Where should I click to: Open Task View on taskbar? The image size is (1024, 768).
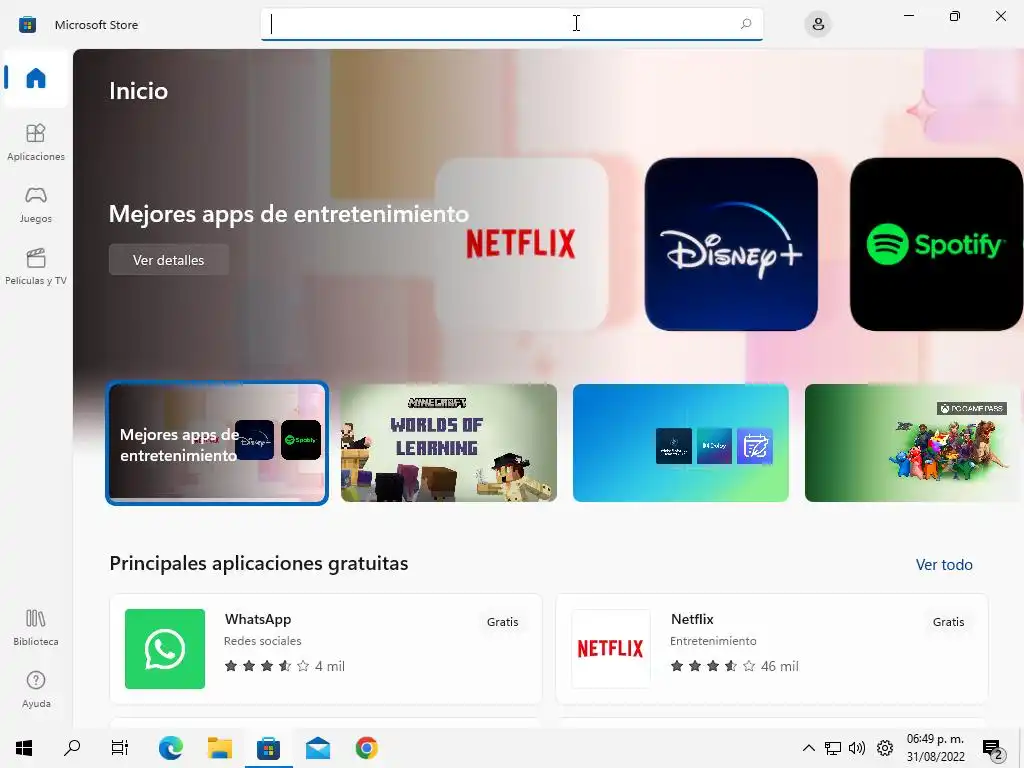[120, 748]
